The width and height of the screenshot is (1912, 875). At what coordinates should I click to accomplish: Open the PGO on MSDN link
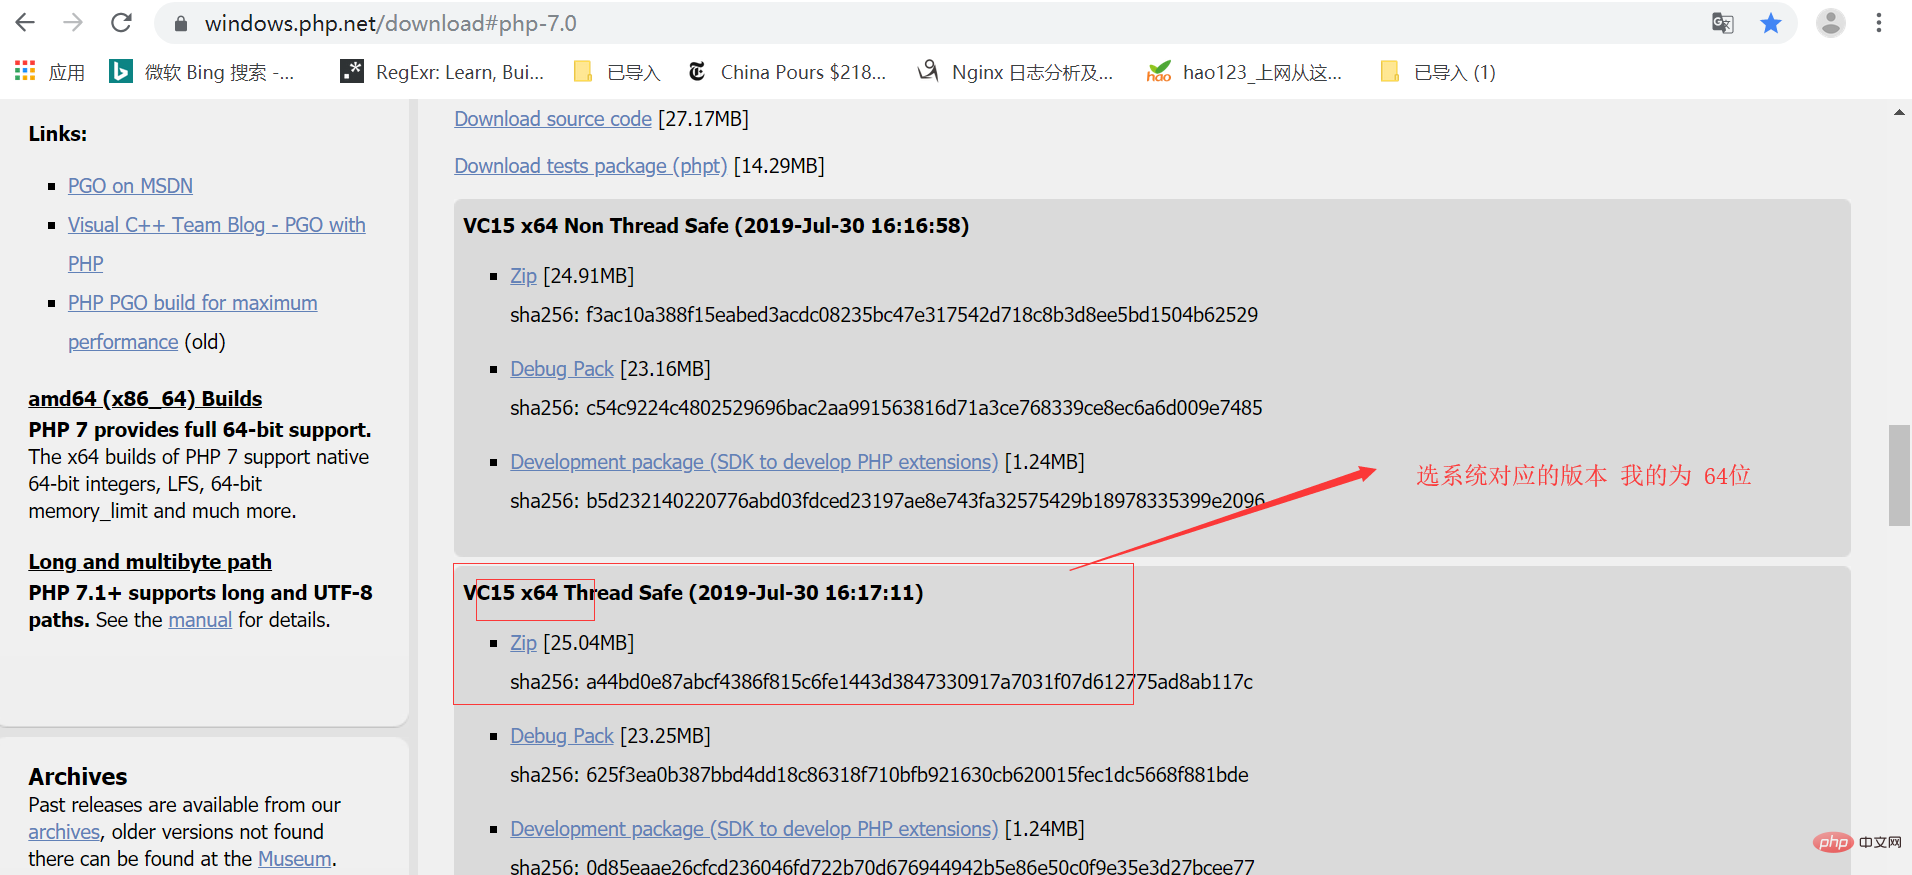130,186
